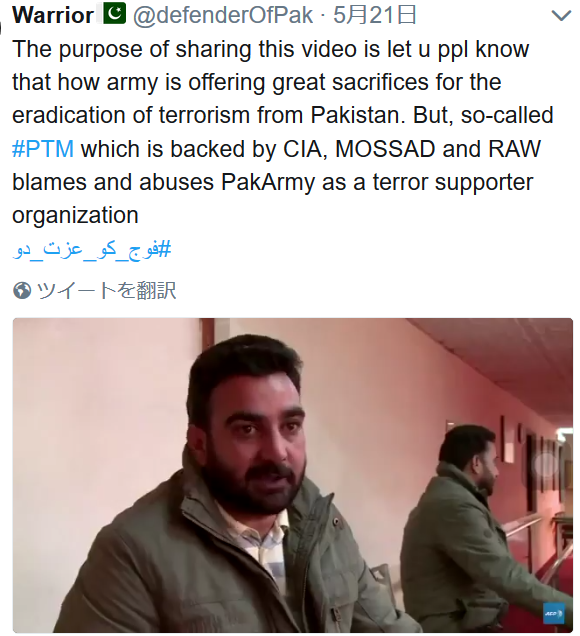The image size is (580, 636).
Task: Click the Warrior display name
Action: click(53, 15)
